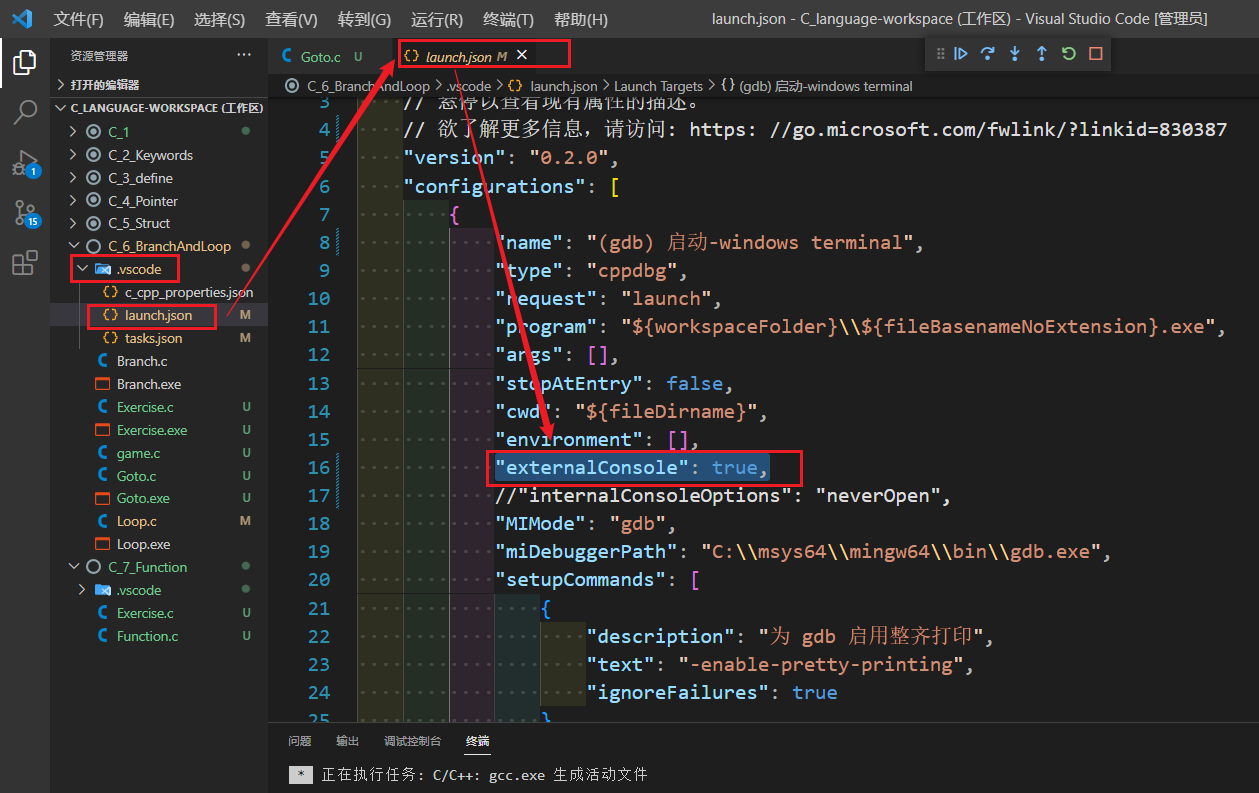The image size is (1259, 793).
Task: Click C_6_BranchAndLoop in the breadcrumb
Action: click(368, 87)
